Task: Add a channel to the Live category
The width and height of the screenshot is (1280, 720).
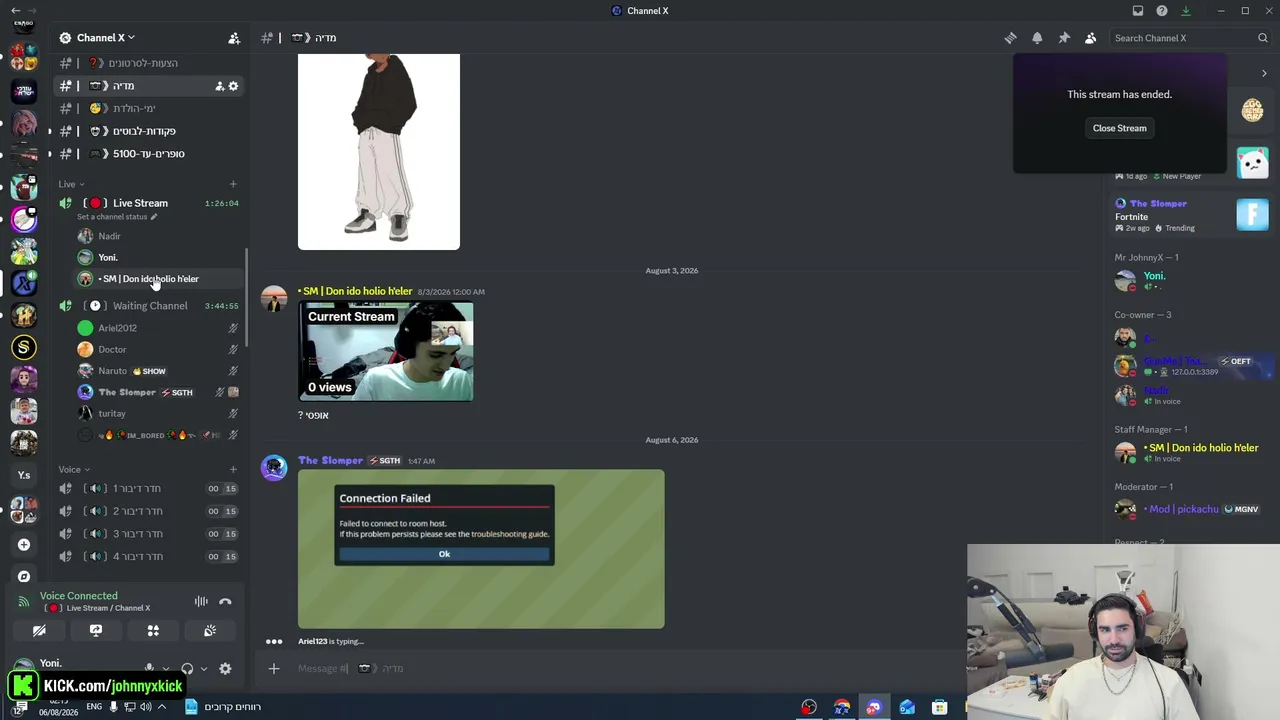Action: pyautogui.click(x=233, y=184)
